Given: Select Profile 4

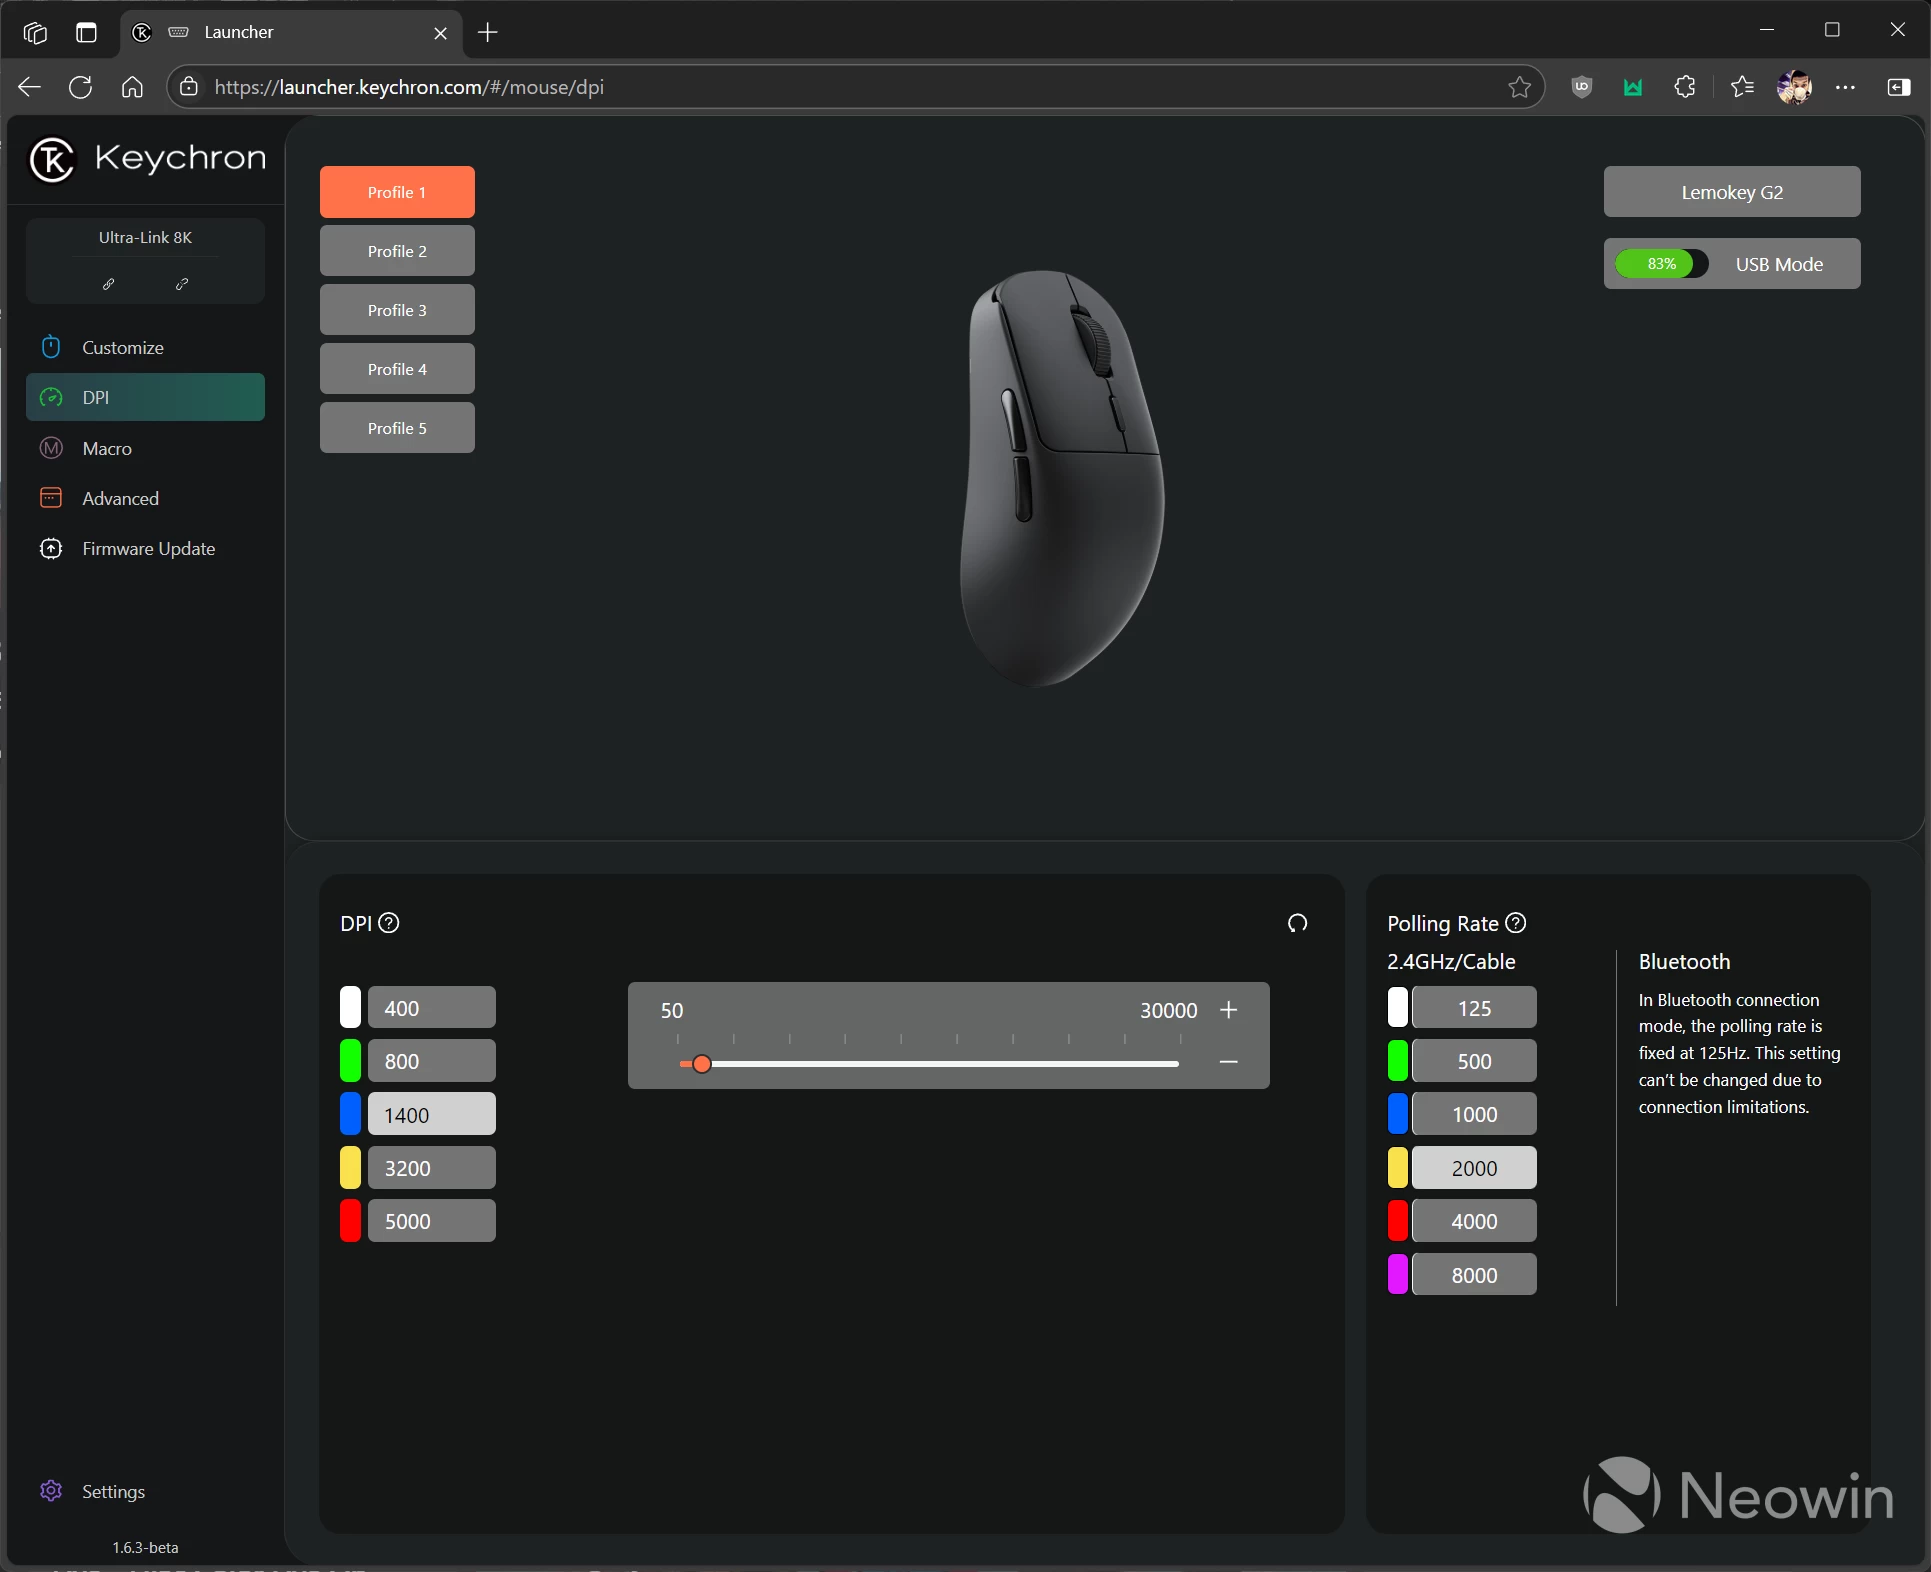Looking at the screenshot, I should click(x=397, y=369).
